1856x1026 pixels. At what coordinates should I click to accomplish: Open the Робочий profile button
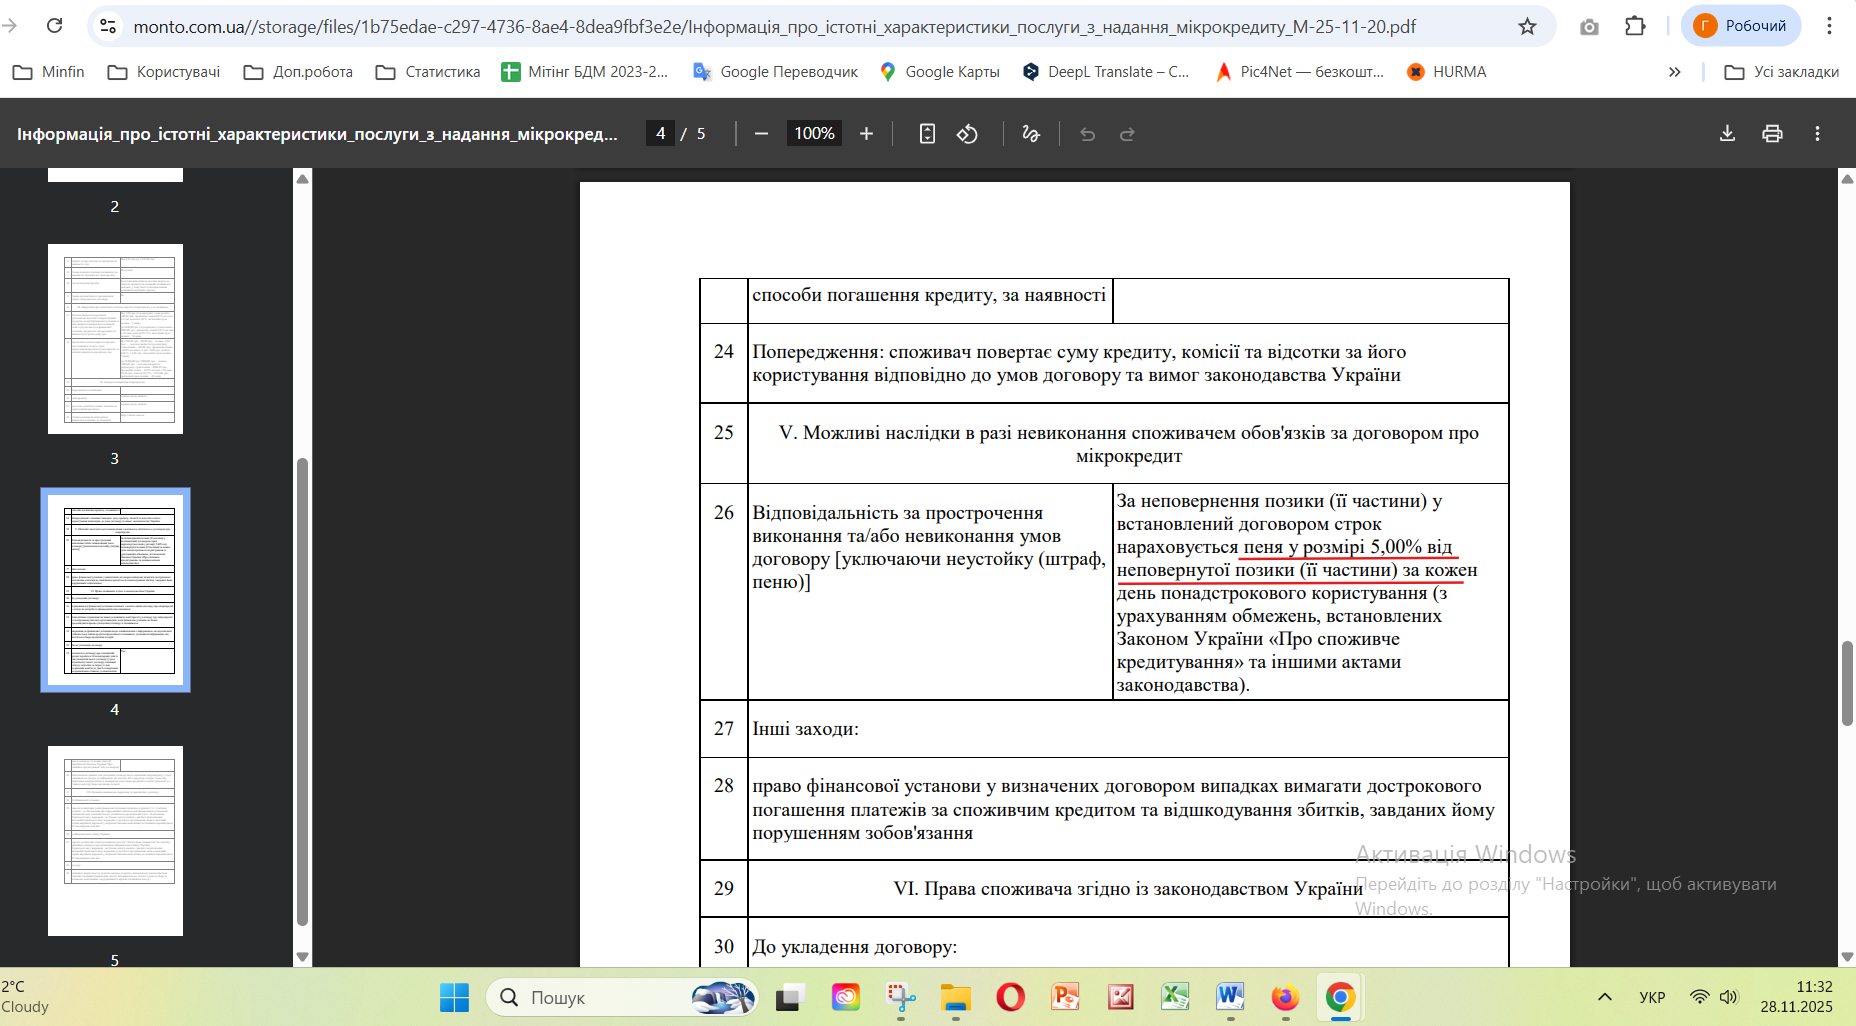coord(1741,26)
